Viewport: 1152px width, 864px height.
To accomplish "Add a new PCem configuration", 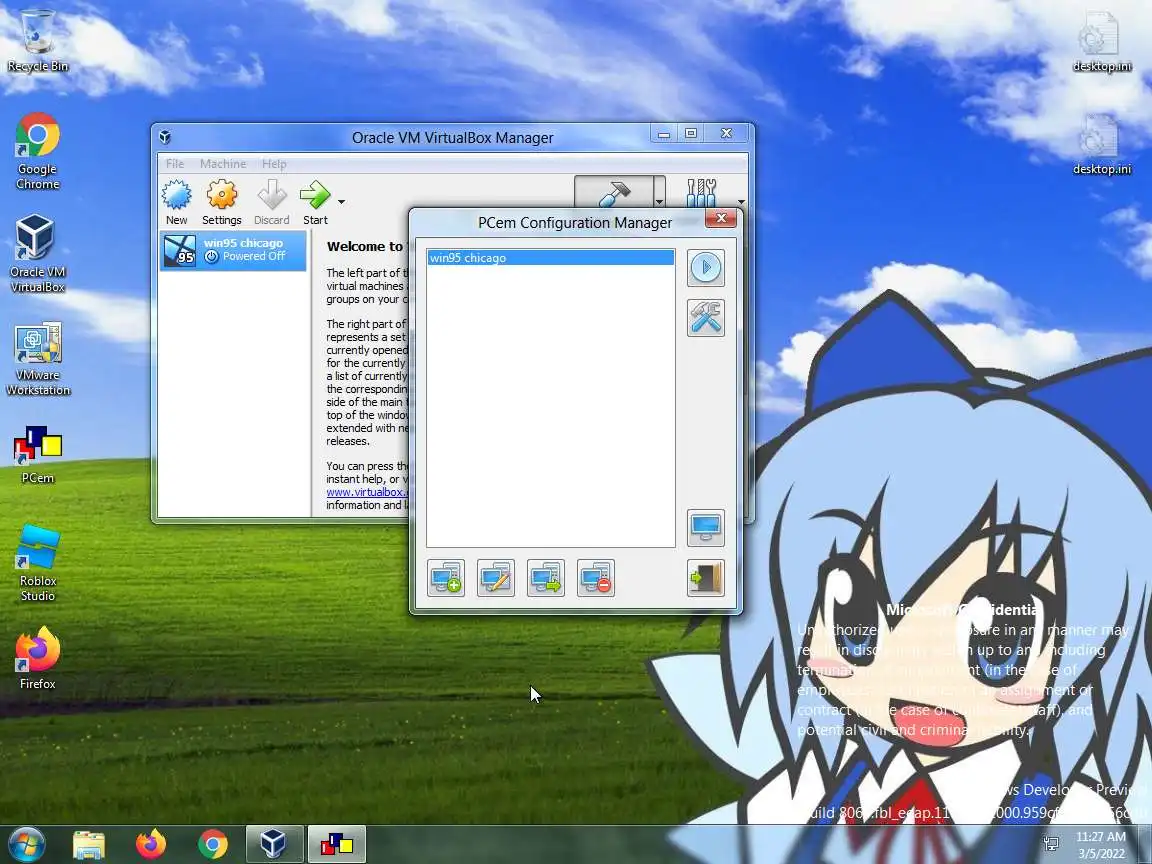I will coord(446,578).
